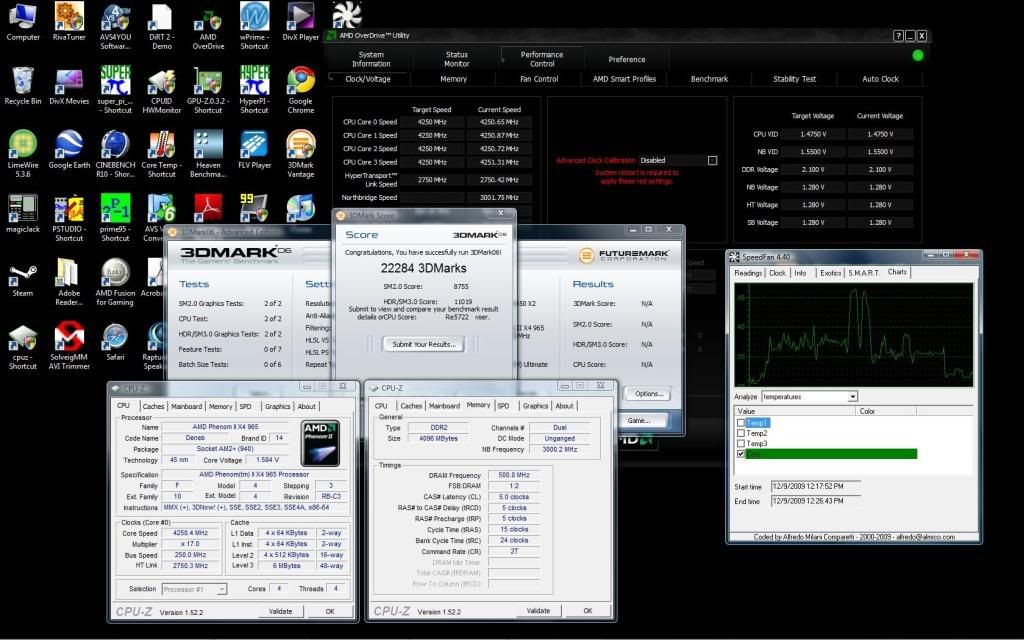This screenshot has width=1024, height=640.
Task: Click the Submit Your Results button
Action: (424, 344)
